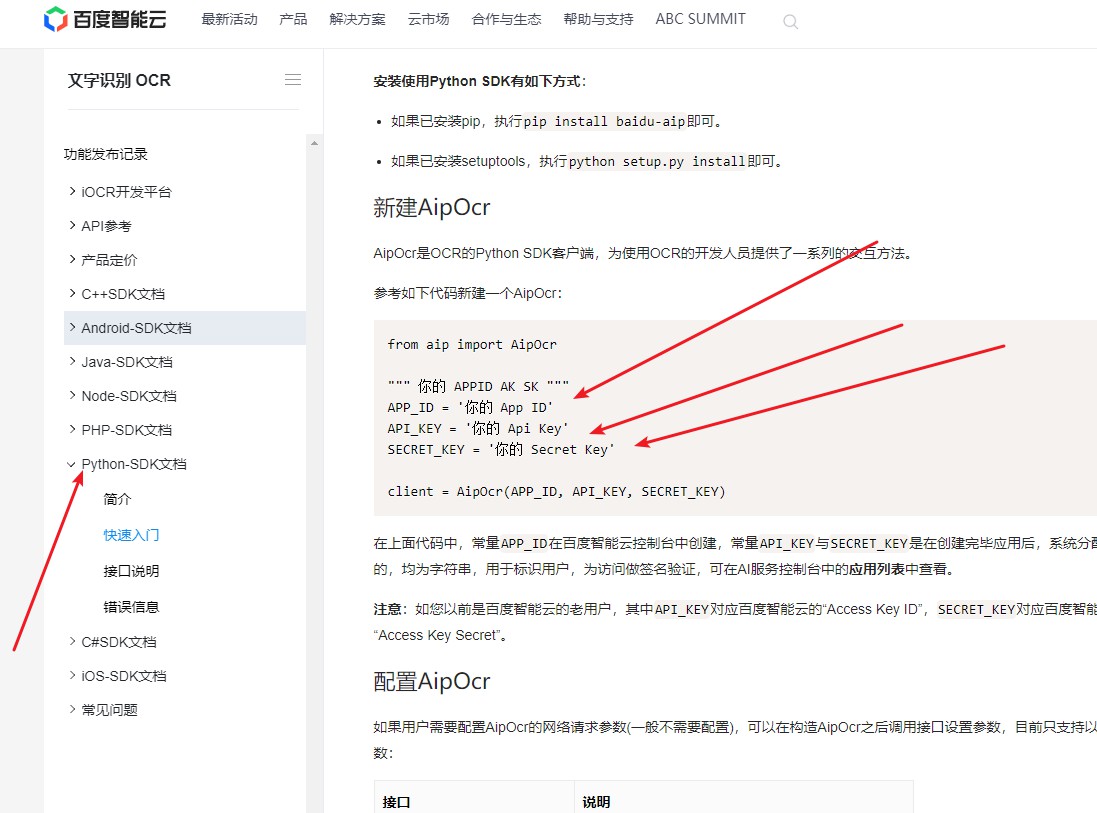Click the APP_ID assignment code line
The image size is (1097, 813).
[x=470, y=407]
